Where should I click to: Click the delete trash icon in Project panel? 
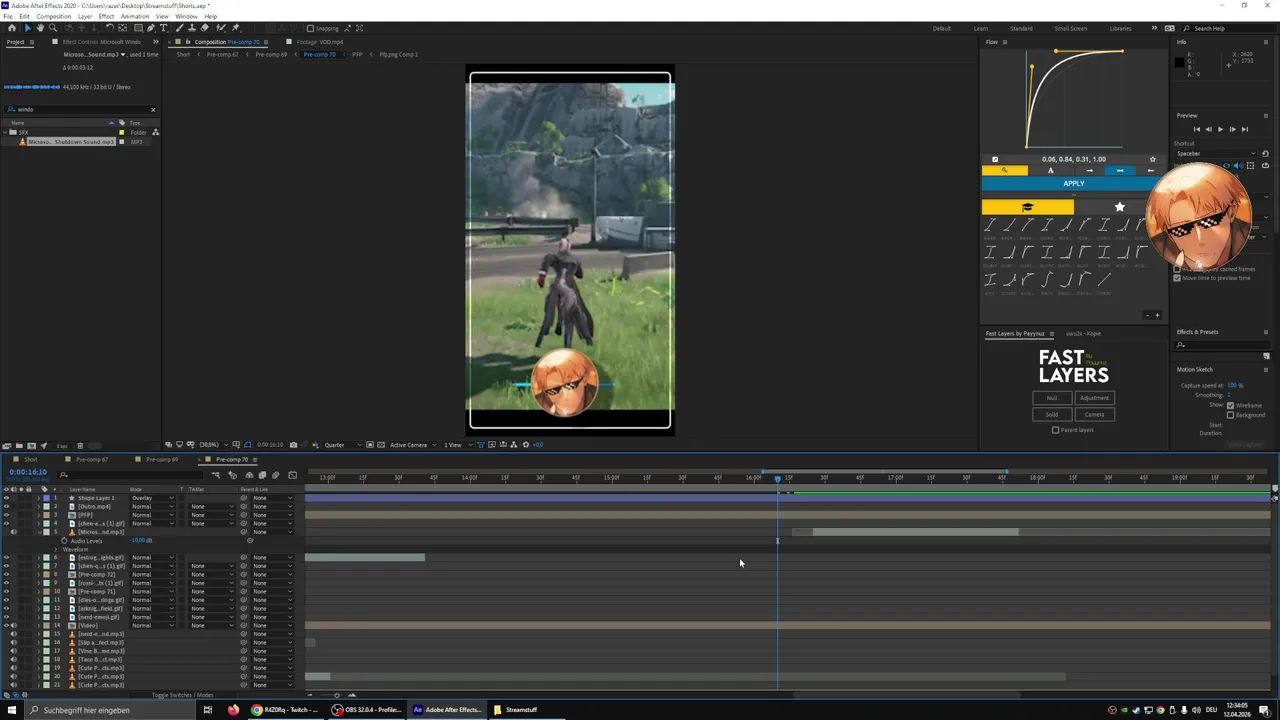(x=80, y=445)
